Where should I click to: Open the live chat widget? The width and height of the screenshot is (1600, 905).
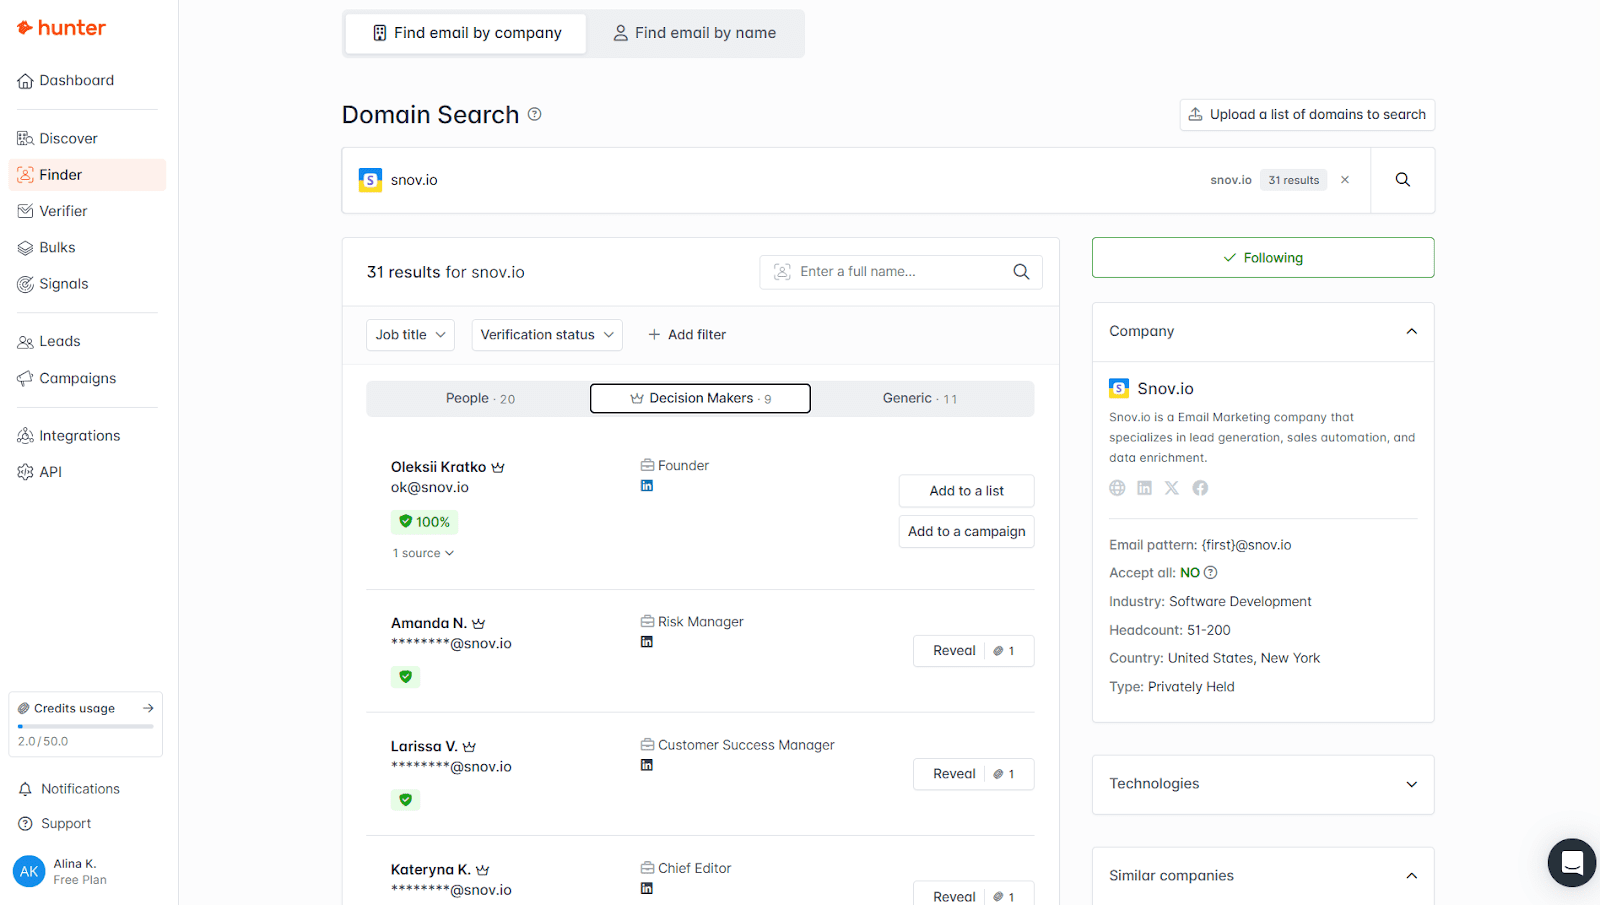[x=1571, y=862]
